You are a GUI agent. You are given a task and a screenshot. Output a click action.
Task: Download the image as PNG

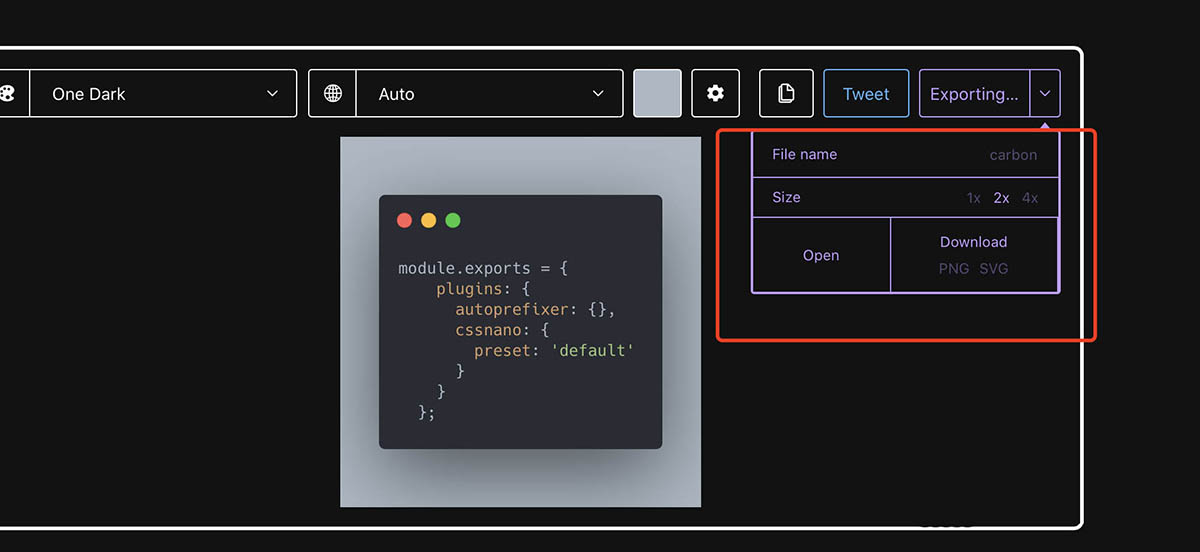pos(954,269)
